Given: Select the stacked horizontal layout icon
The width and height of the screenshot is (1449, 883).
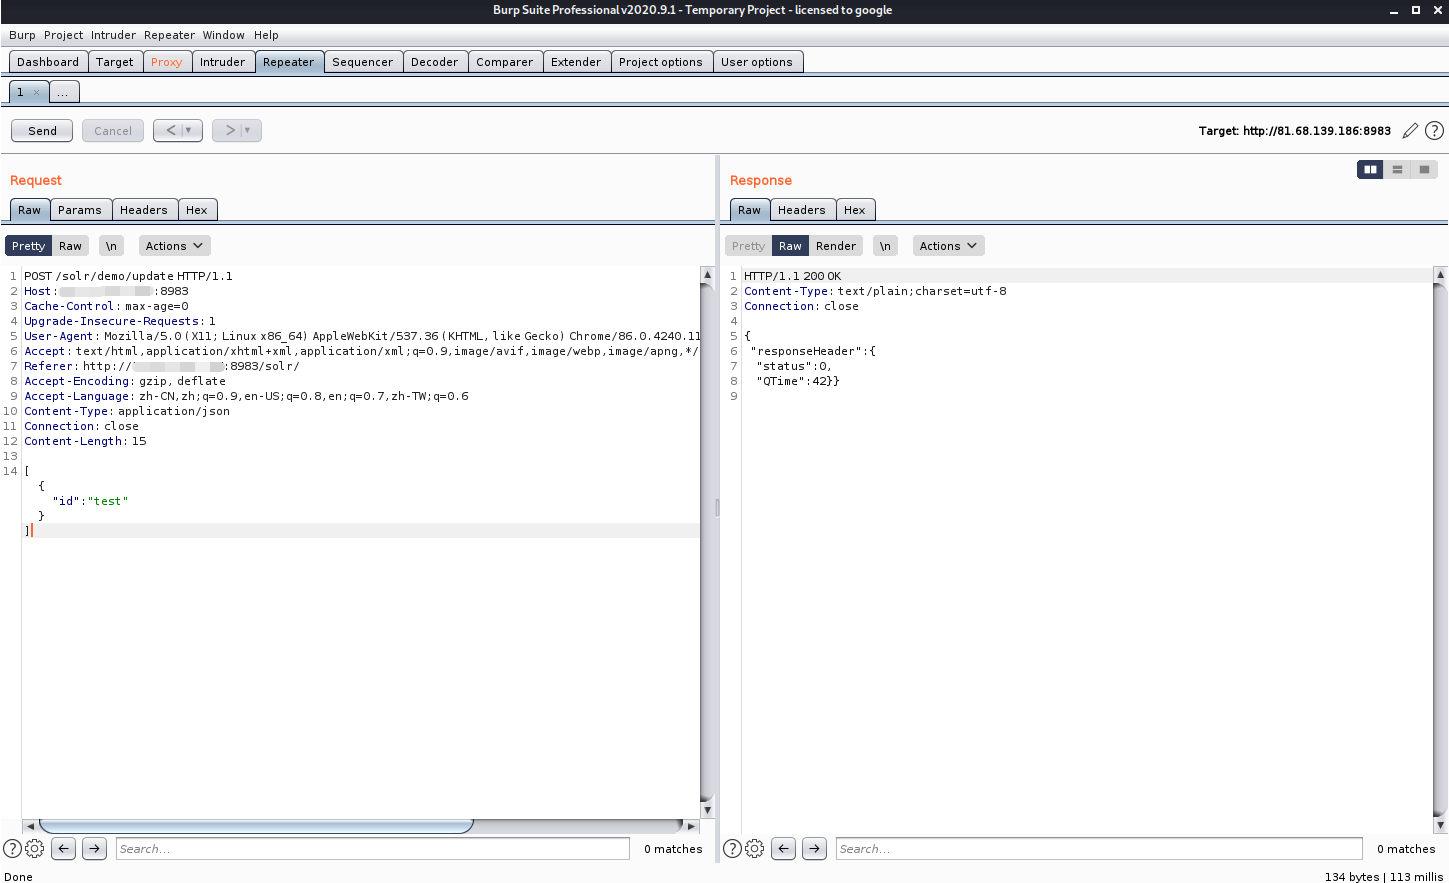Looking at the screenshot, I should pos(1397,170).
